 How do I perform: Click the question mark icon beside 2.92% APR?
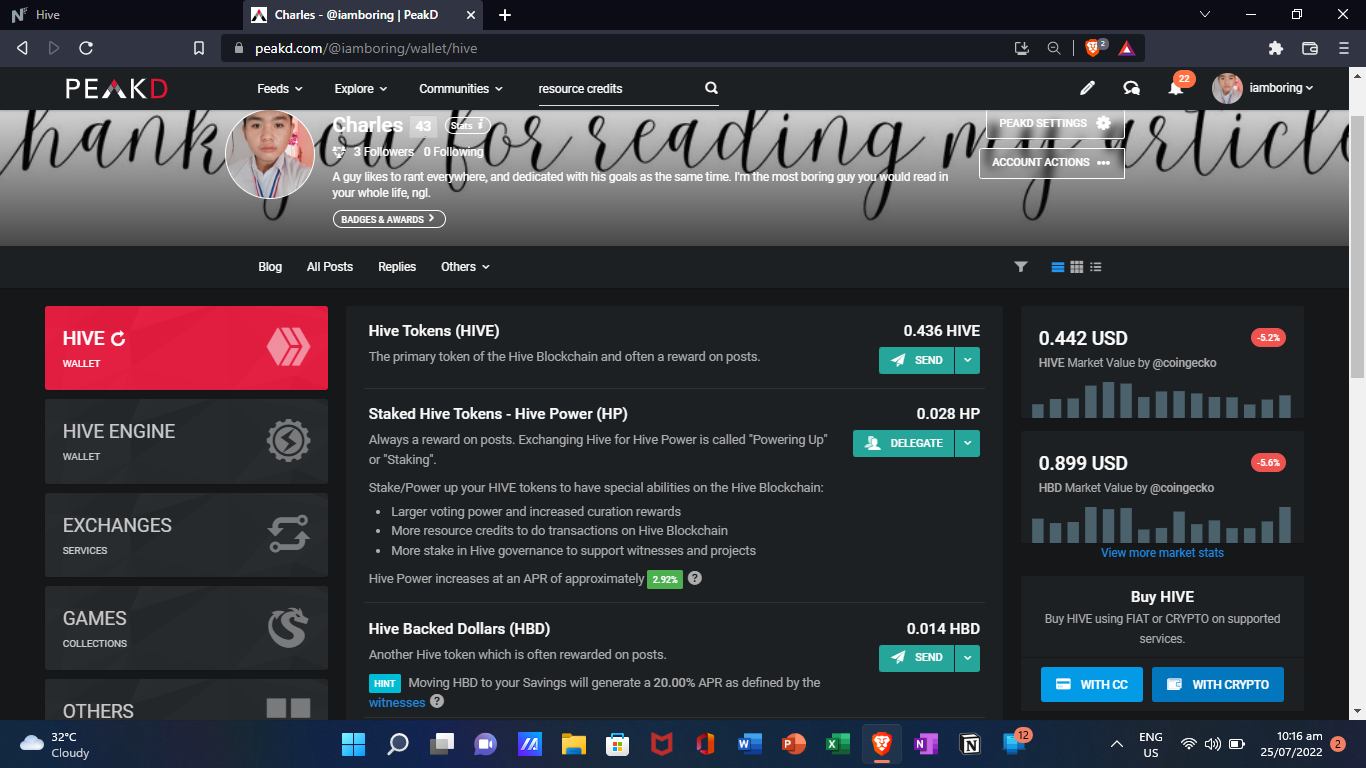click(x=695, y=578)
